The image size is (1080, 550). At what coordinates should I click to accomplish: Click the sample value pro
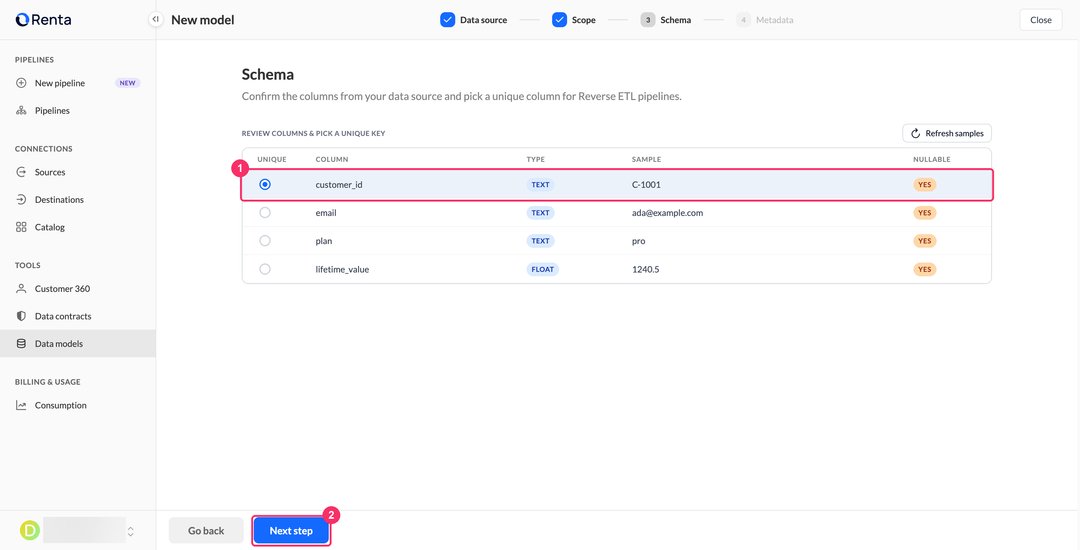click(638, 241)
